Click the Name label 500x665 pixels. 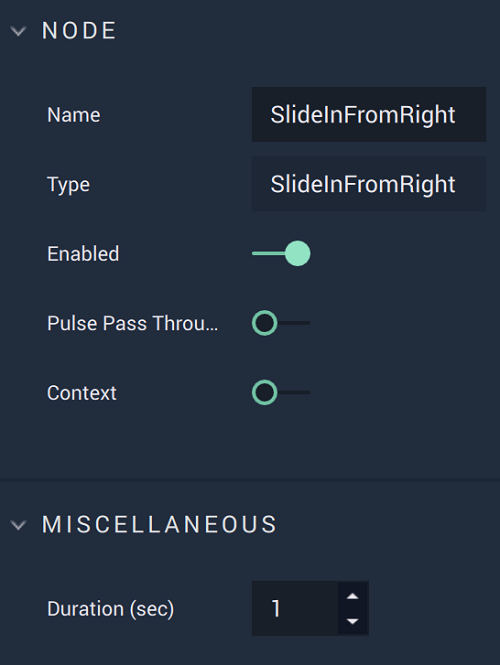[x=74, y=115]
